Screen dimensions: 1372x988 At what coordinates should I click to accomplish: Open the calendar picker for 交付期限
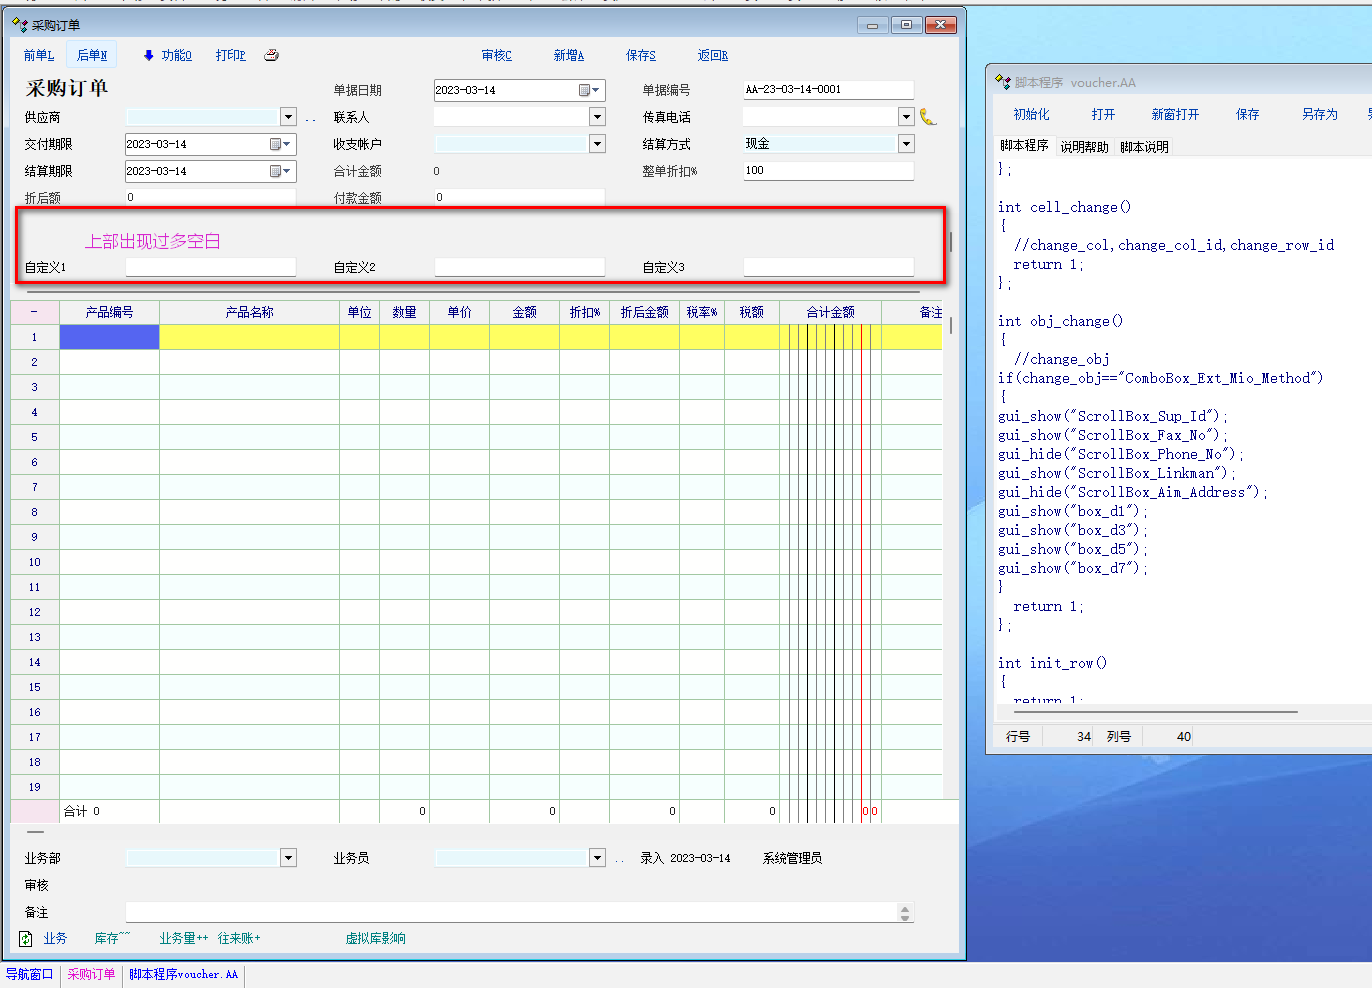(280, 144)
